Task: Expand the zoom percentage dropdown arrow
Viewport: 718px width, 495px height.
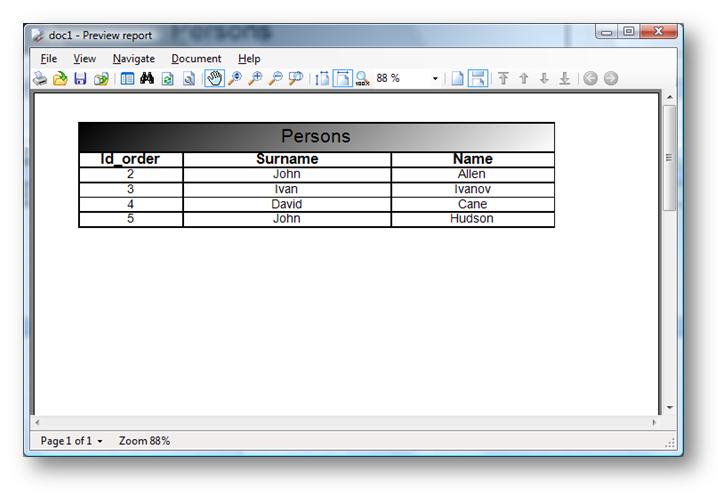Action: point(435,79)
